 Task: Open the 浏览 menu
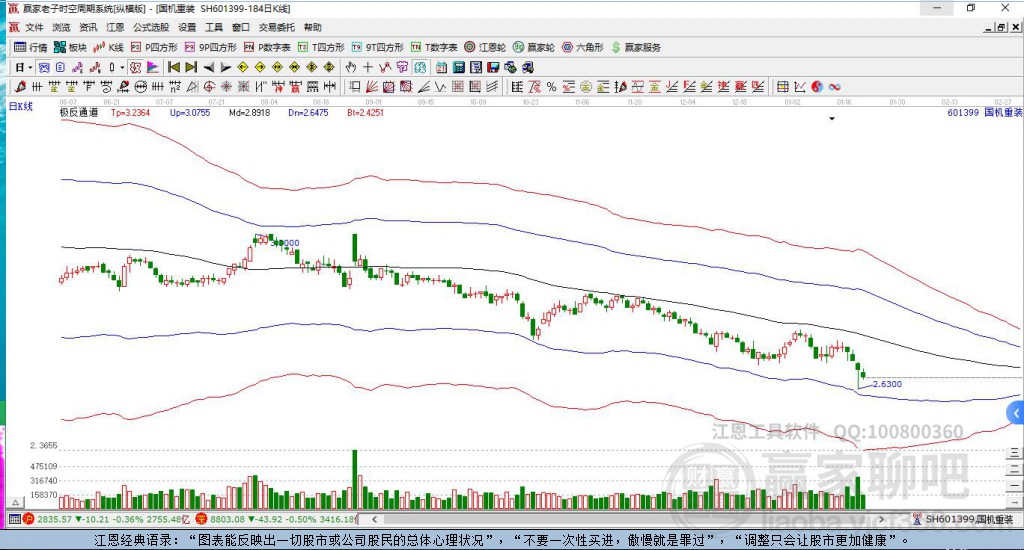click(61, 27)
